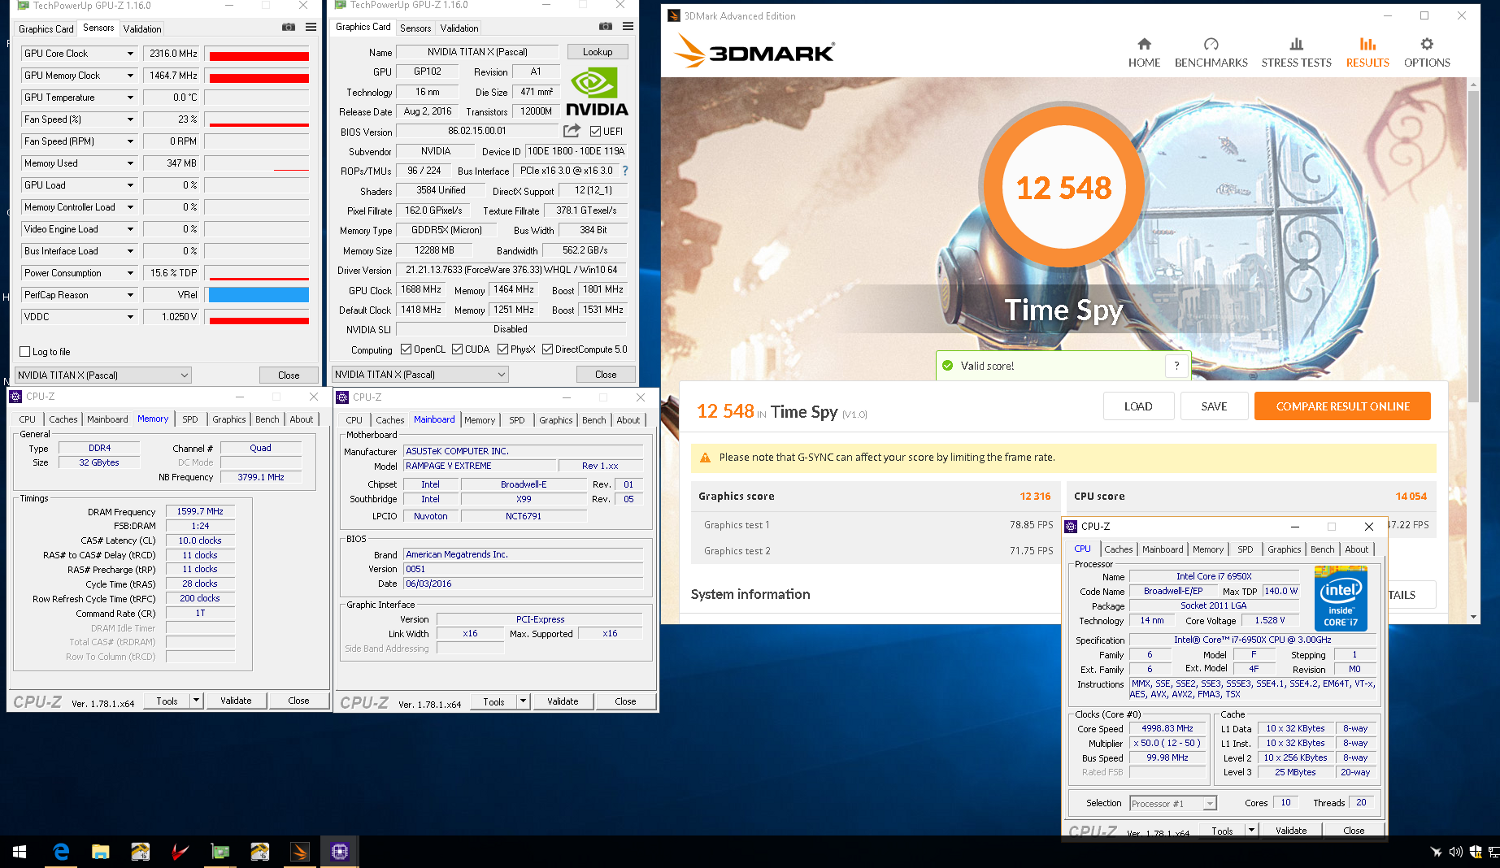Toggle the UEFI checkbox in GPU-Z
The image size is (1500, 868).
[x=596, y=131]
